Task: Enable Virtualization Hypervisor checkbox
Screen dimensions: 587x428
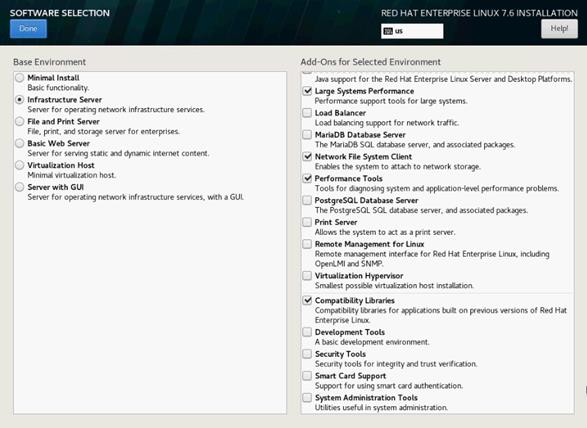Action: pos(307,276)
